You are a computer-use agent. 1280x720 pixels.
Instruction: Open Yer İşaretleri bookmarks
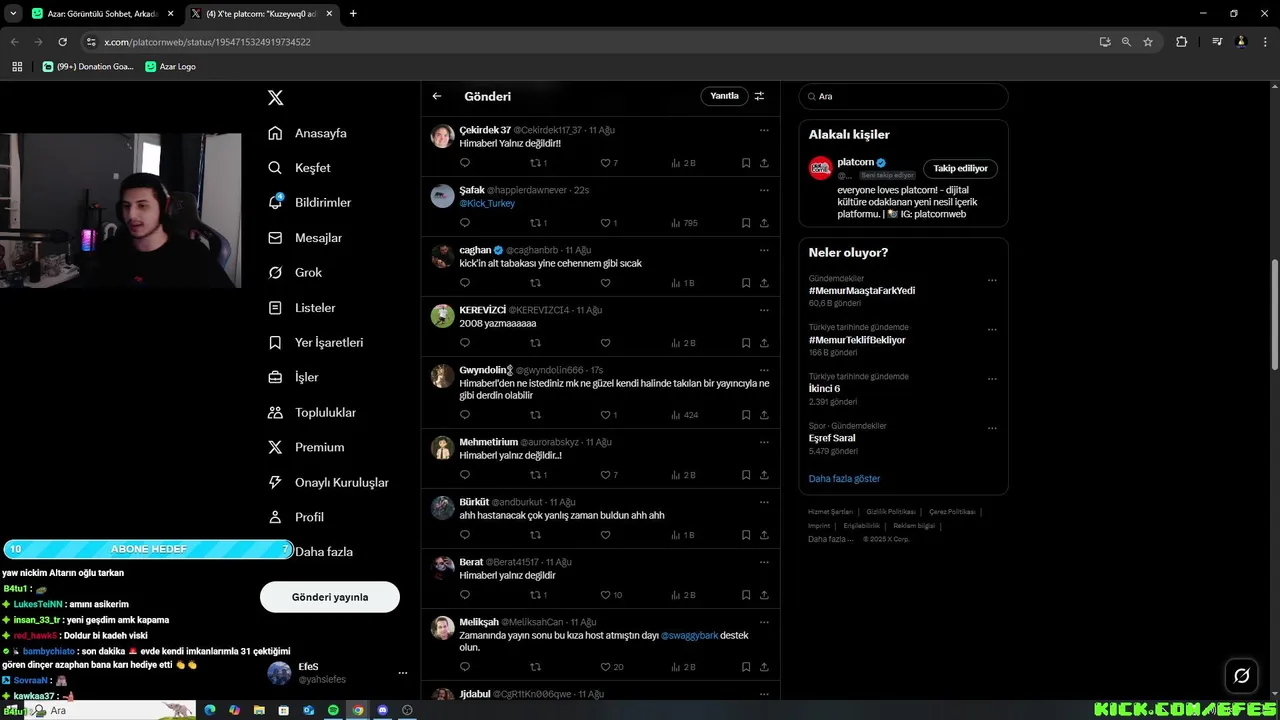tap(316, 343)
